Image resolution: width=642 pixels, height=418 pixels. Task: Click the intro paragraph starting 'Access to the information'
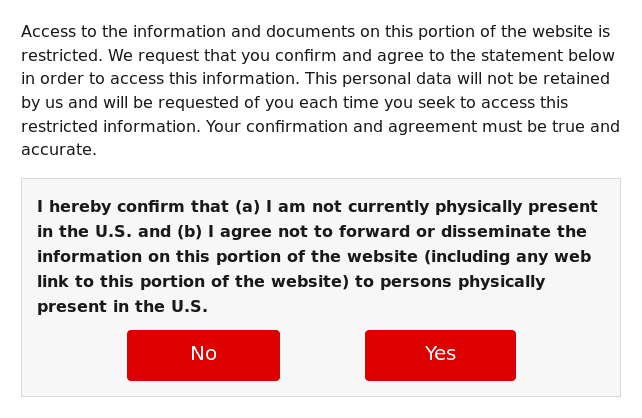(x=321, y=90)
